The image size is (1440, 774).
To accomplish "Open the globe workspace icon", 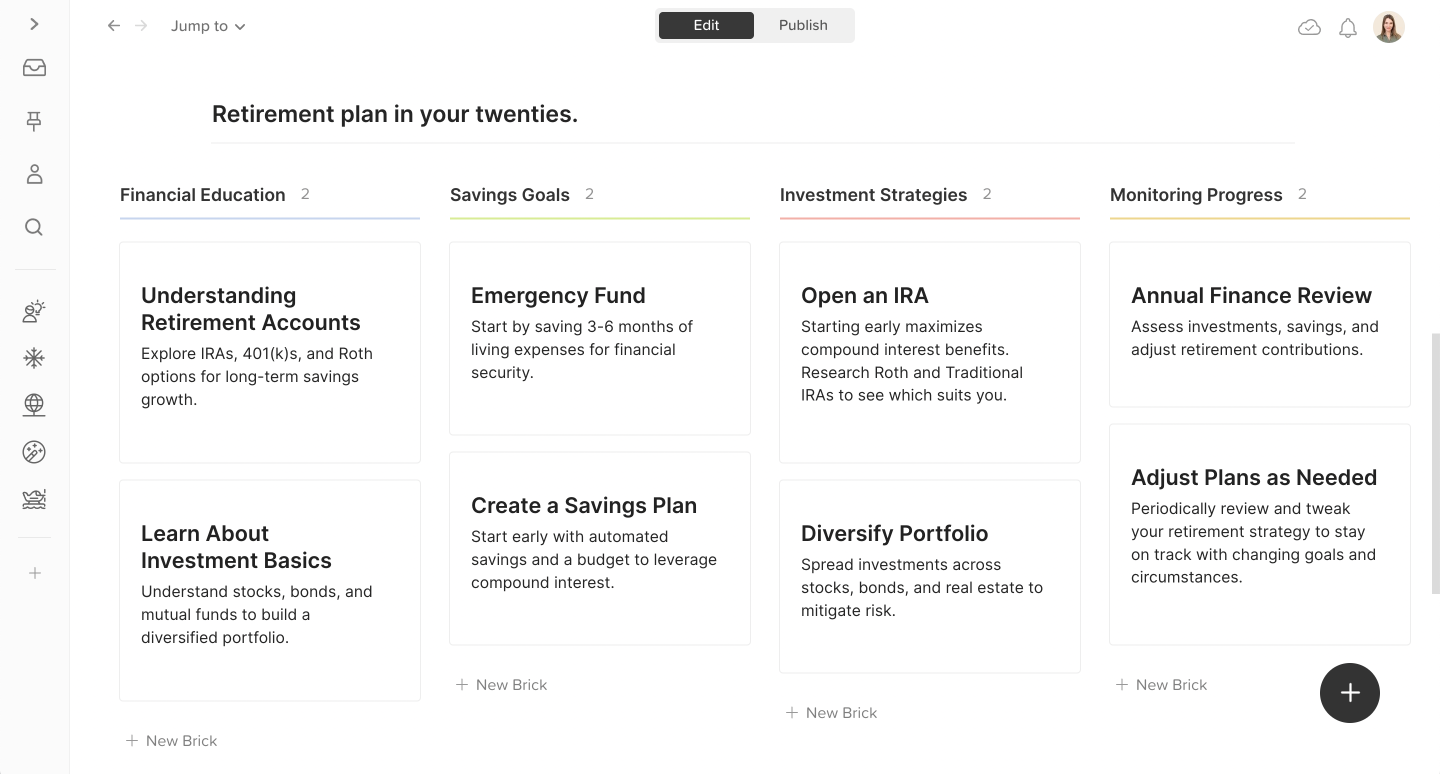I will [34, 405].
